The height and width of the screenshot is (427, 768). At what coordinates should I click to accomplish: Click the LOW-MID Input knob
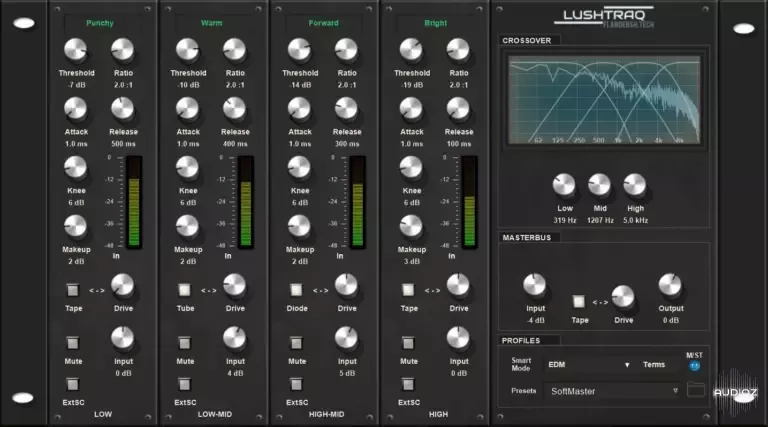[x=234, y=338]
